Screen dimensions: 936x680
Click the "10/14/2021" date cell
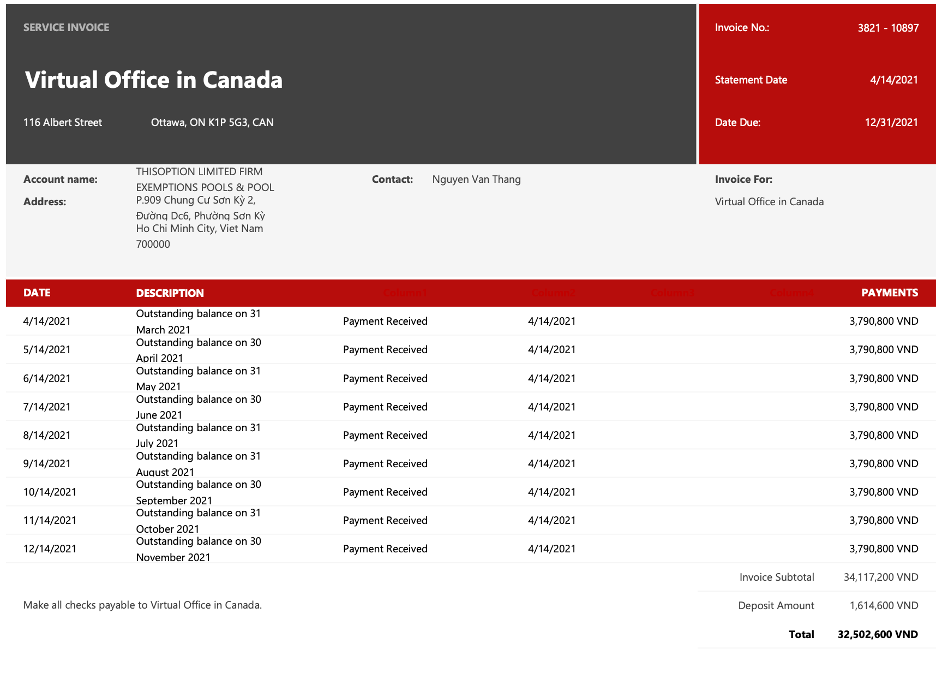pos(50,492)
